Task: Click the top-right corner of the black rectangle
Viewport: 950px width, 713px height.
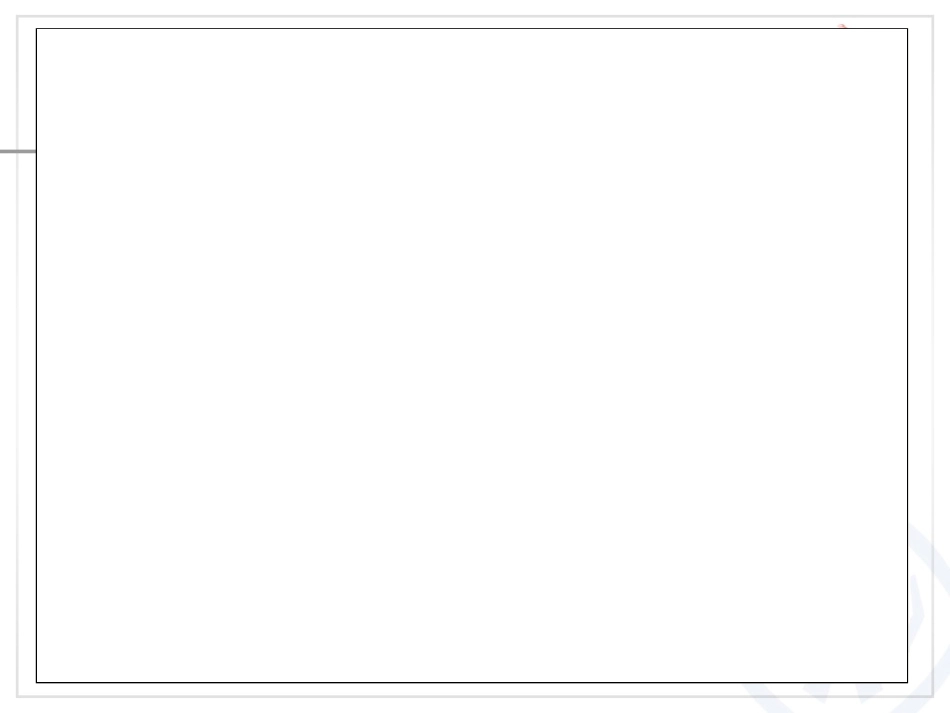Action: tap(908, 28)
